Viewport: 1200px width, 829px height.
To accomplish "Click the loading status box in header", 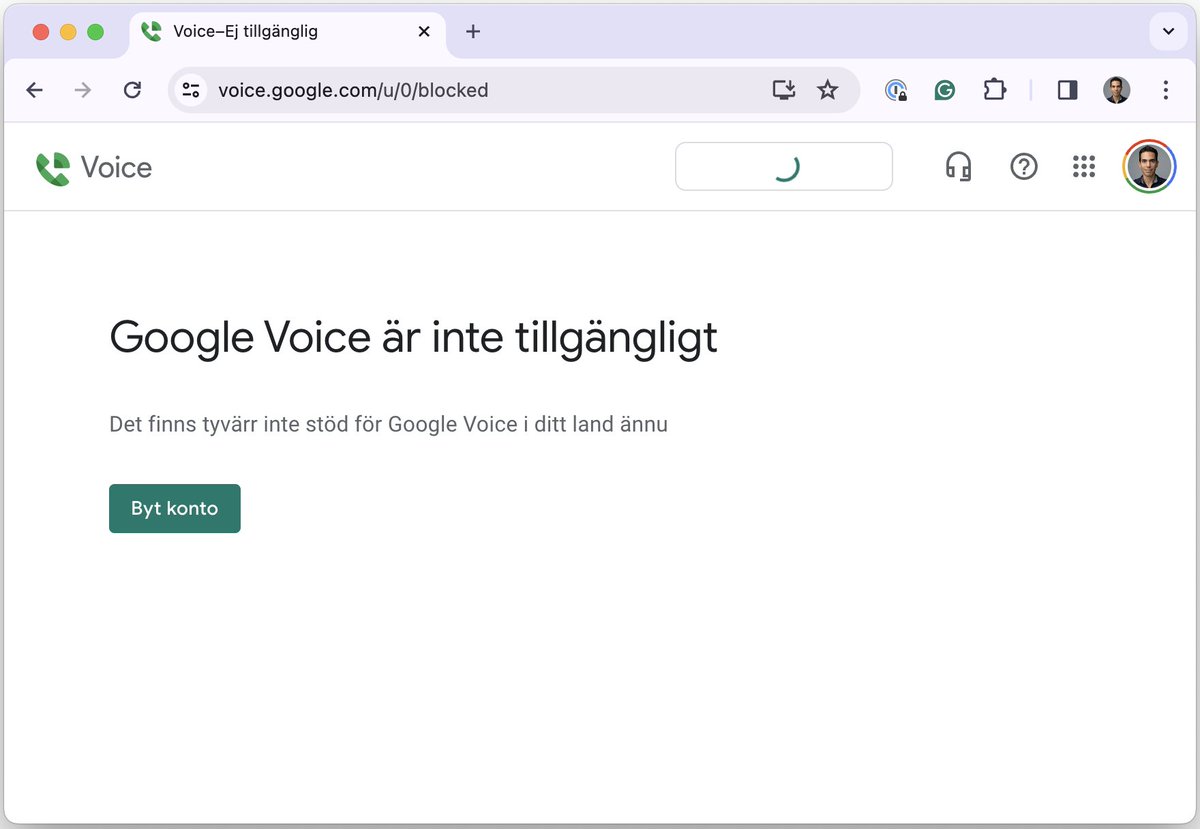I will (x=784, y=166).
